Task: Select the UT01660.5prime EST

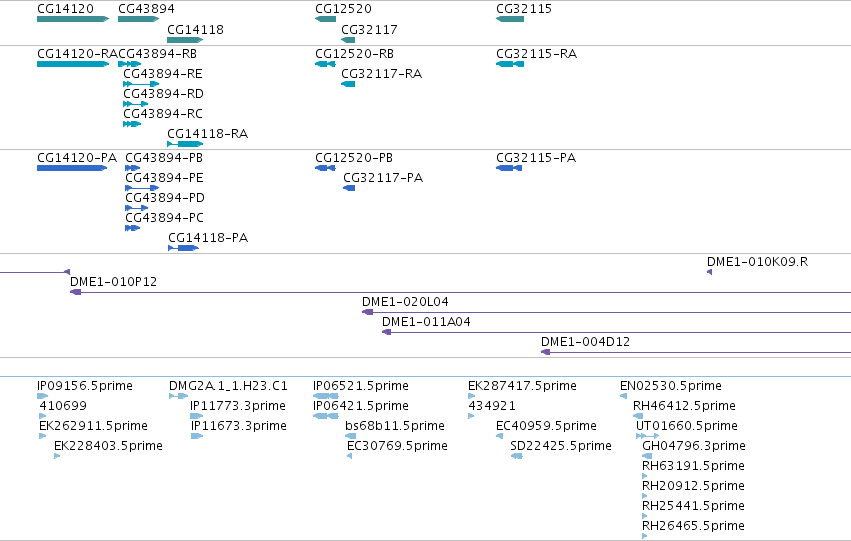Action: [647, 436]
